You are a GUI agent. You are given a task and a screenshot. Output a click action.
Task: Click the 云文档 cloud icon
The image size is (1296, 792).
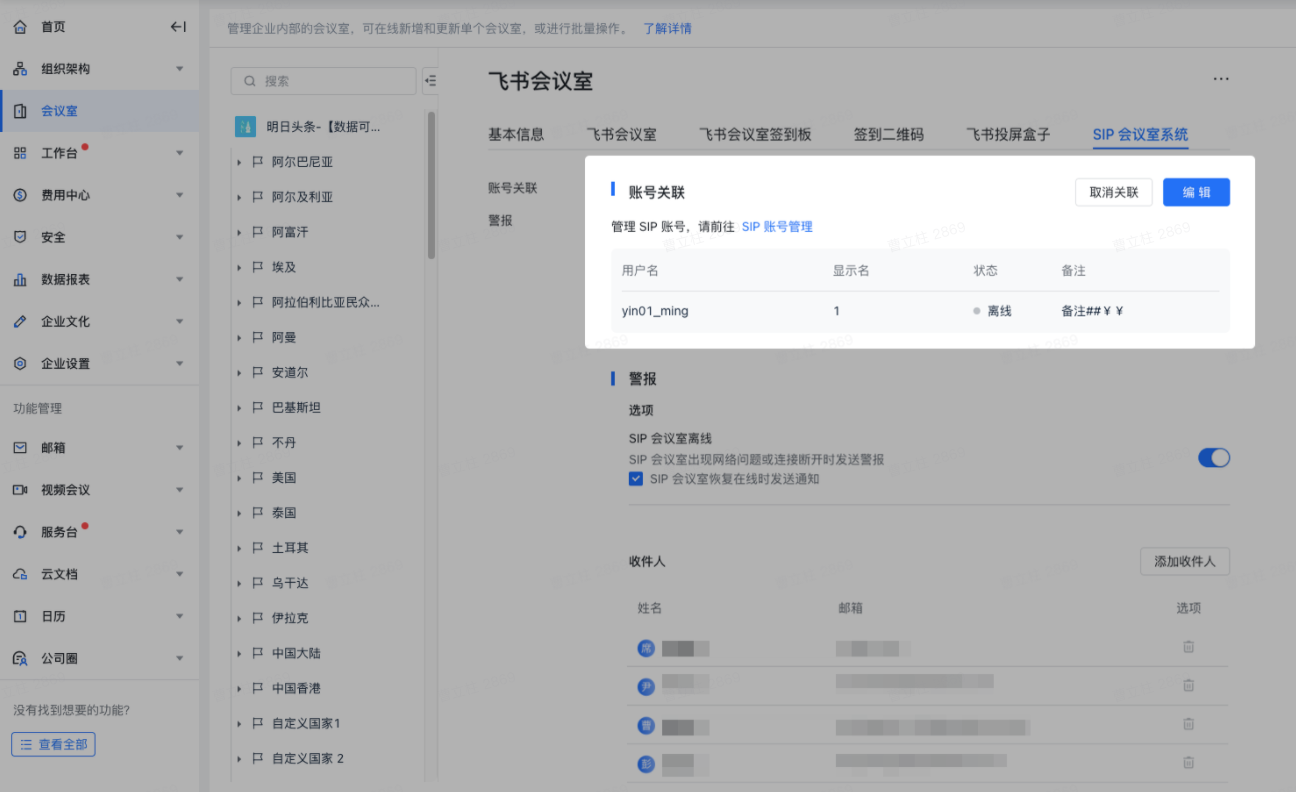pos(20,574)
